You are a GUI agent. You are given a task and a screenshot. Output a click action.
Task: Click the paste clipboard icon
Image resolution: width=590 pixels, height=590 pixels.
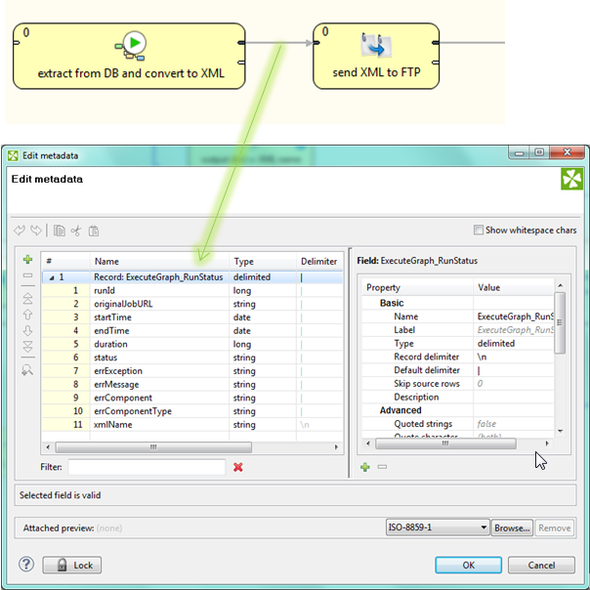click(93, 230)
